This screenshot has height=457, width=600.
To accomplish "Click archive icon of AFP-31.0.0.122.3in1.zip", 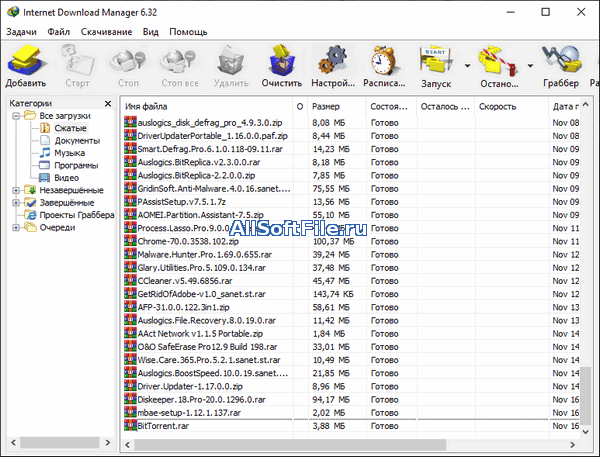I will pyautogui.click(x=130, y=307).
